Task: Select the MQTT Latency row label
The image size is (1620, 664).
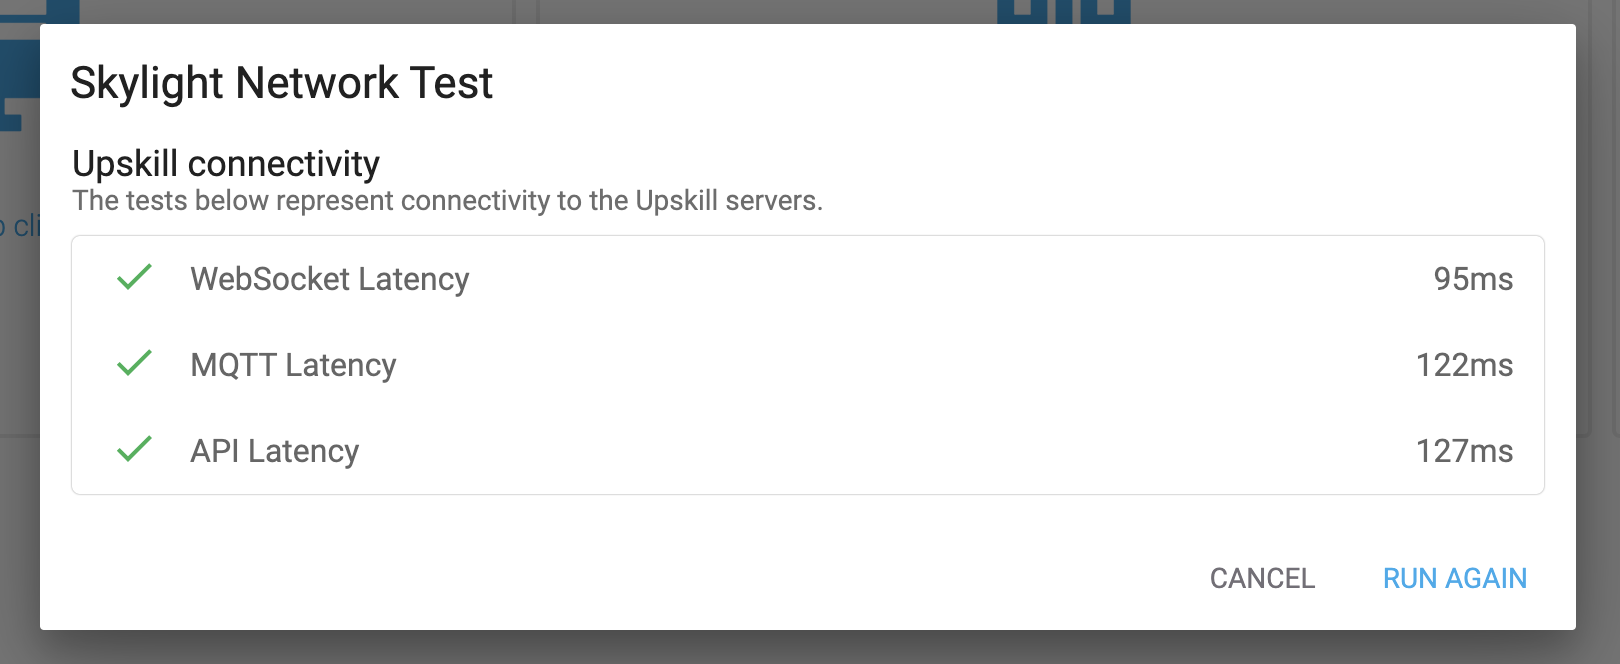Action: [x=293, y=365]
